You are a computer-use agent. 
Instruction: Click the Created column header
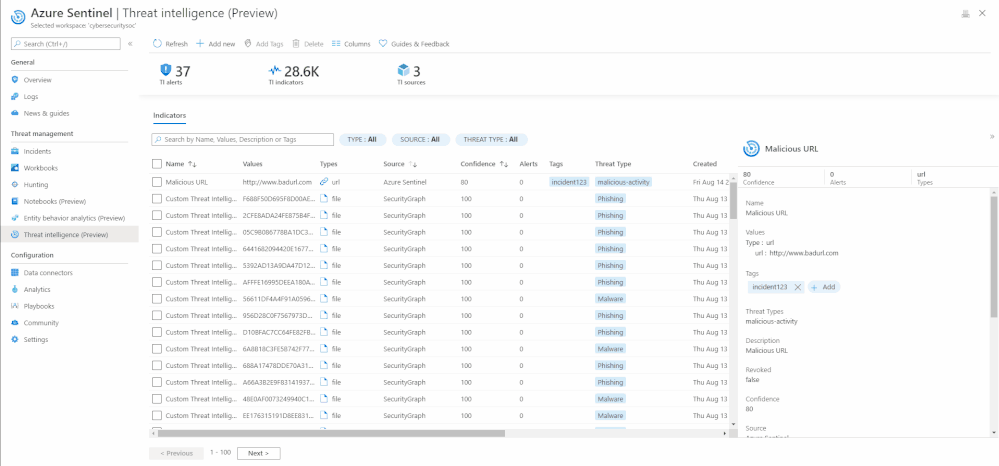[705, 164]
